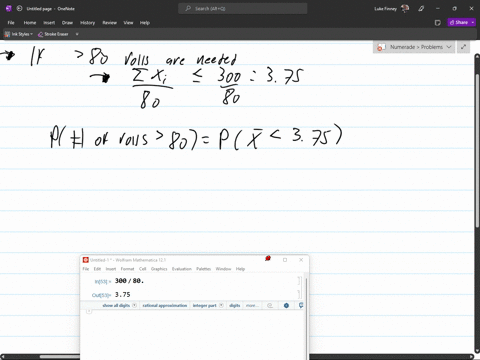
Task: Open the OneNote File menu
Action: pyautogui.click(x=11, y=23)
